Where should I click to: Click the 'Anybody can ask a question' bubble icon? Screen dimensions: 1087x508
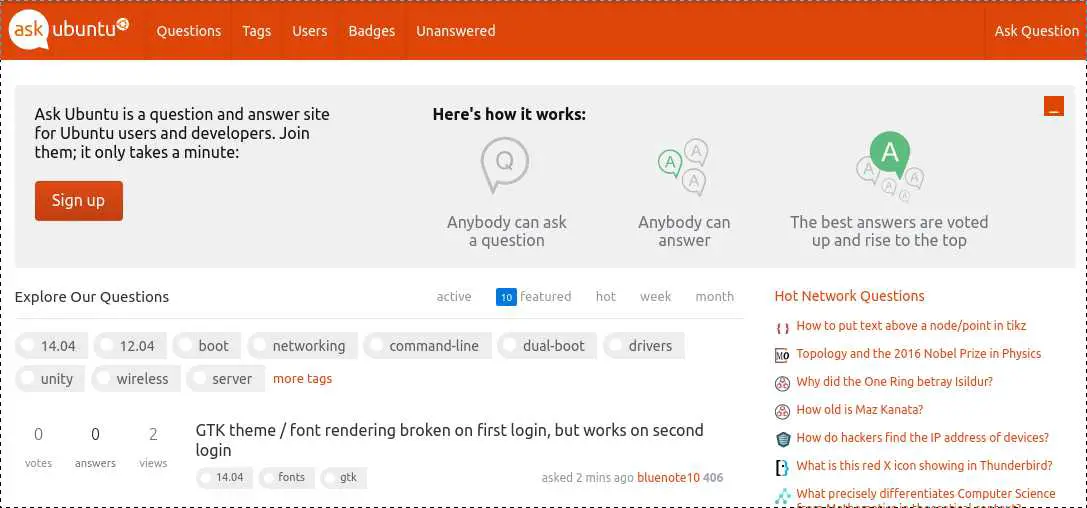[x=505, y=165]
